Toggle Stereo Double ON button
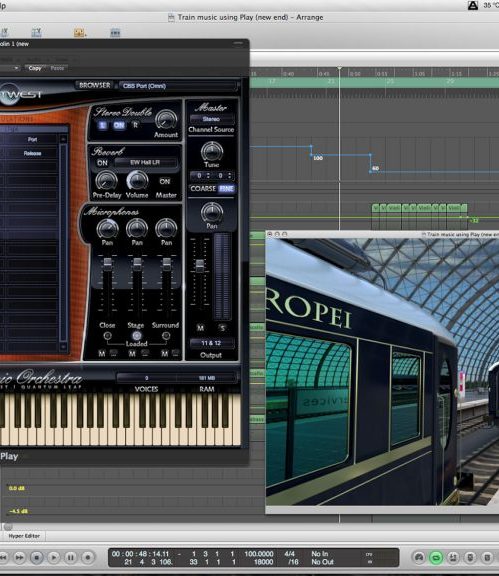Screen dimensions: 499x576 [119, 125]
